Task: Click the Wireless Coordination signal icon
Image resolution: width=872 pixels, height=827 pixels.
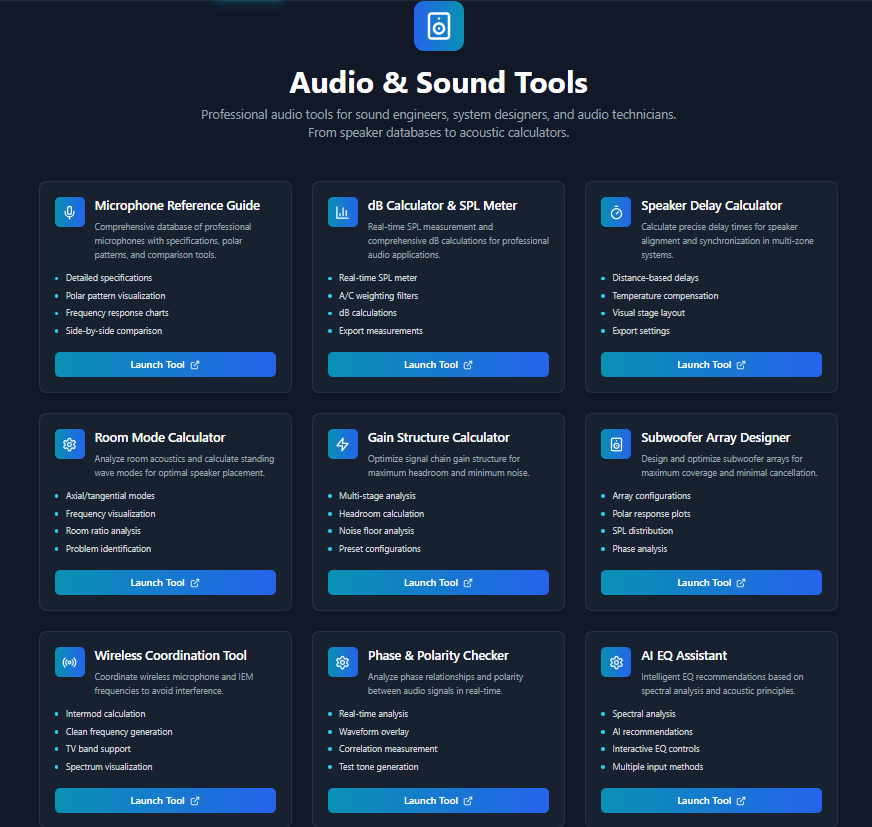Action: (69, 662)
